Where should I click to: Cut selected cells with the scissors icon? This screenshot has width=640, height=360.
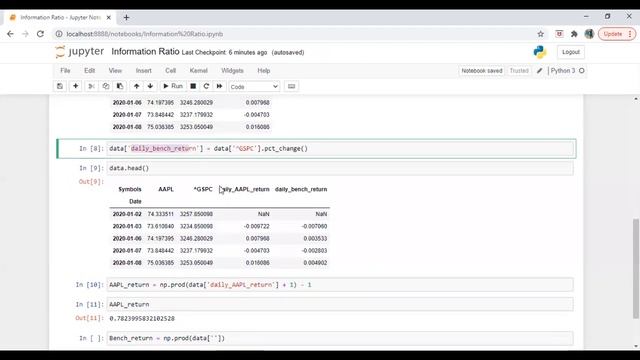click(91, 86)
